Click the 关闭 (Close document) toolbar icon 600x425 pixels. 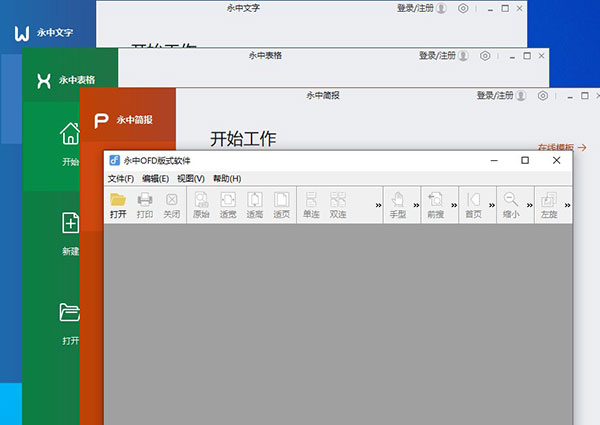click(x=171, y=204)
